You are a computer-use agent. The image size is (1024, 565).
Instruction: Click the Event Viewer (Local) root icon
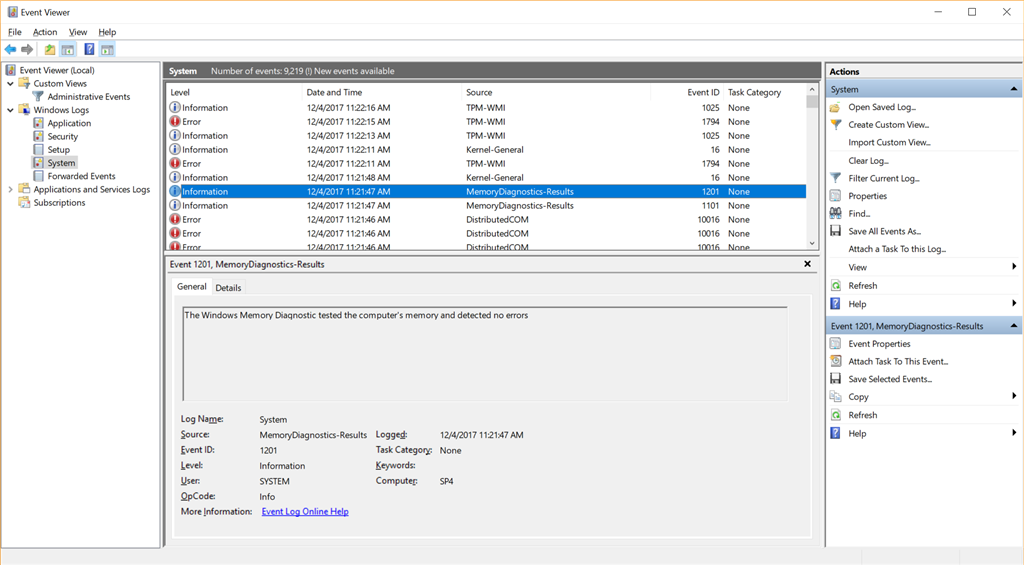[x=11, y=70]
